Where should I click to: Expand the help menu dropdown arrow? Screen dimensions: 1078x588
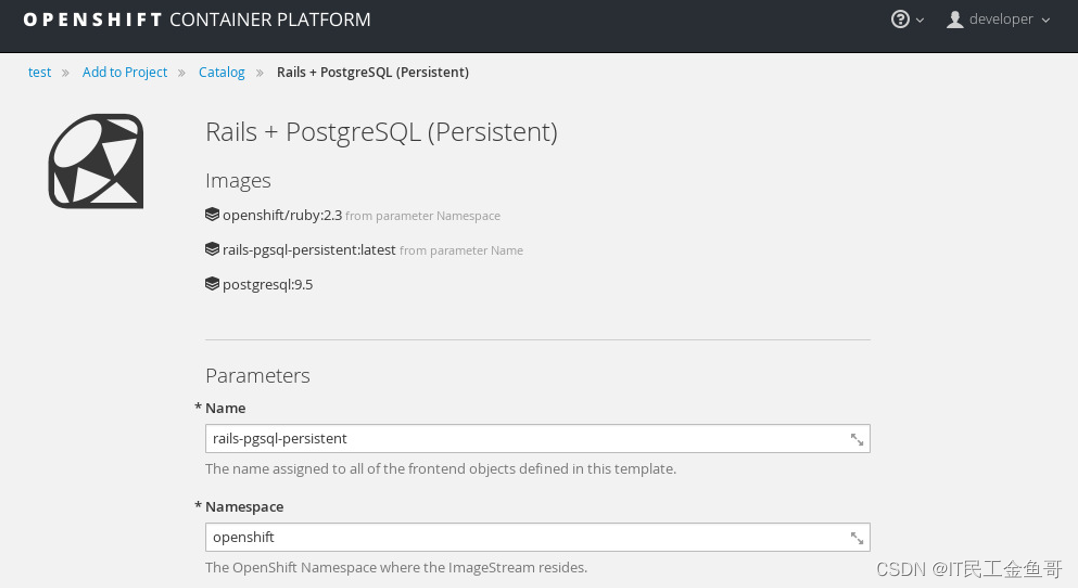click(920, 20)
